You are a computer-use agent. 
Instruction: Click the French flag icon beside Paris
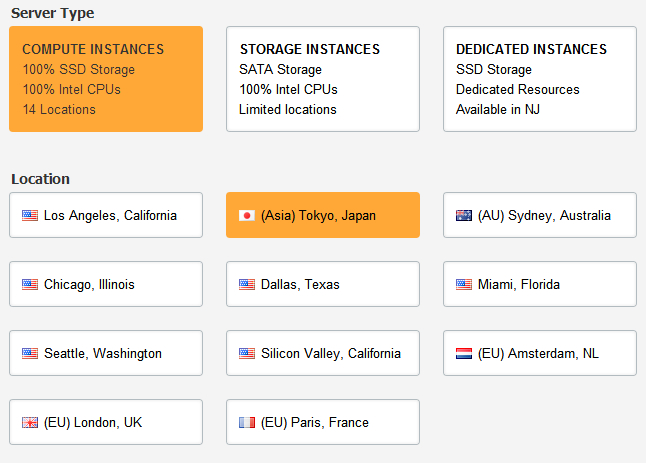click(247, 422)
